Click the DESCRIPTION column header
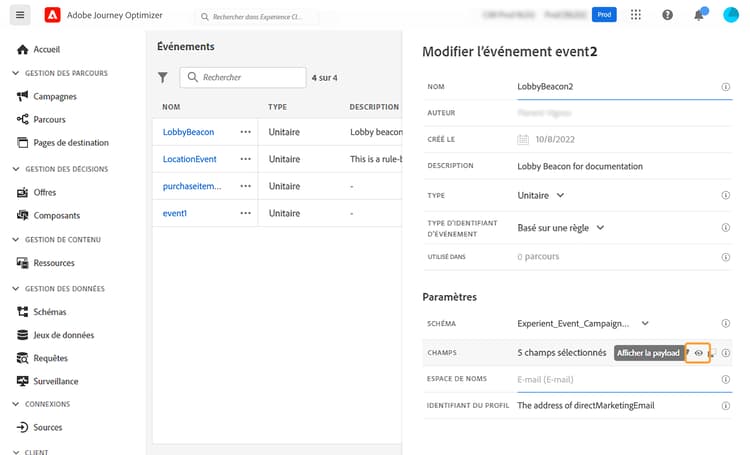 tap(374, 107)
